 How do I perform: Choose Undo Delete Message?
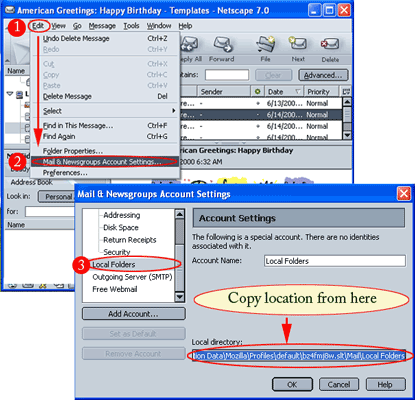tap(105, 38)
